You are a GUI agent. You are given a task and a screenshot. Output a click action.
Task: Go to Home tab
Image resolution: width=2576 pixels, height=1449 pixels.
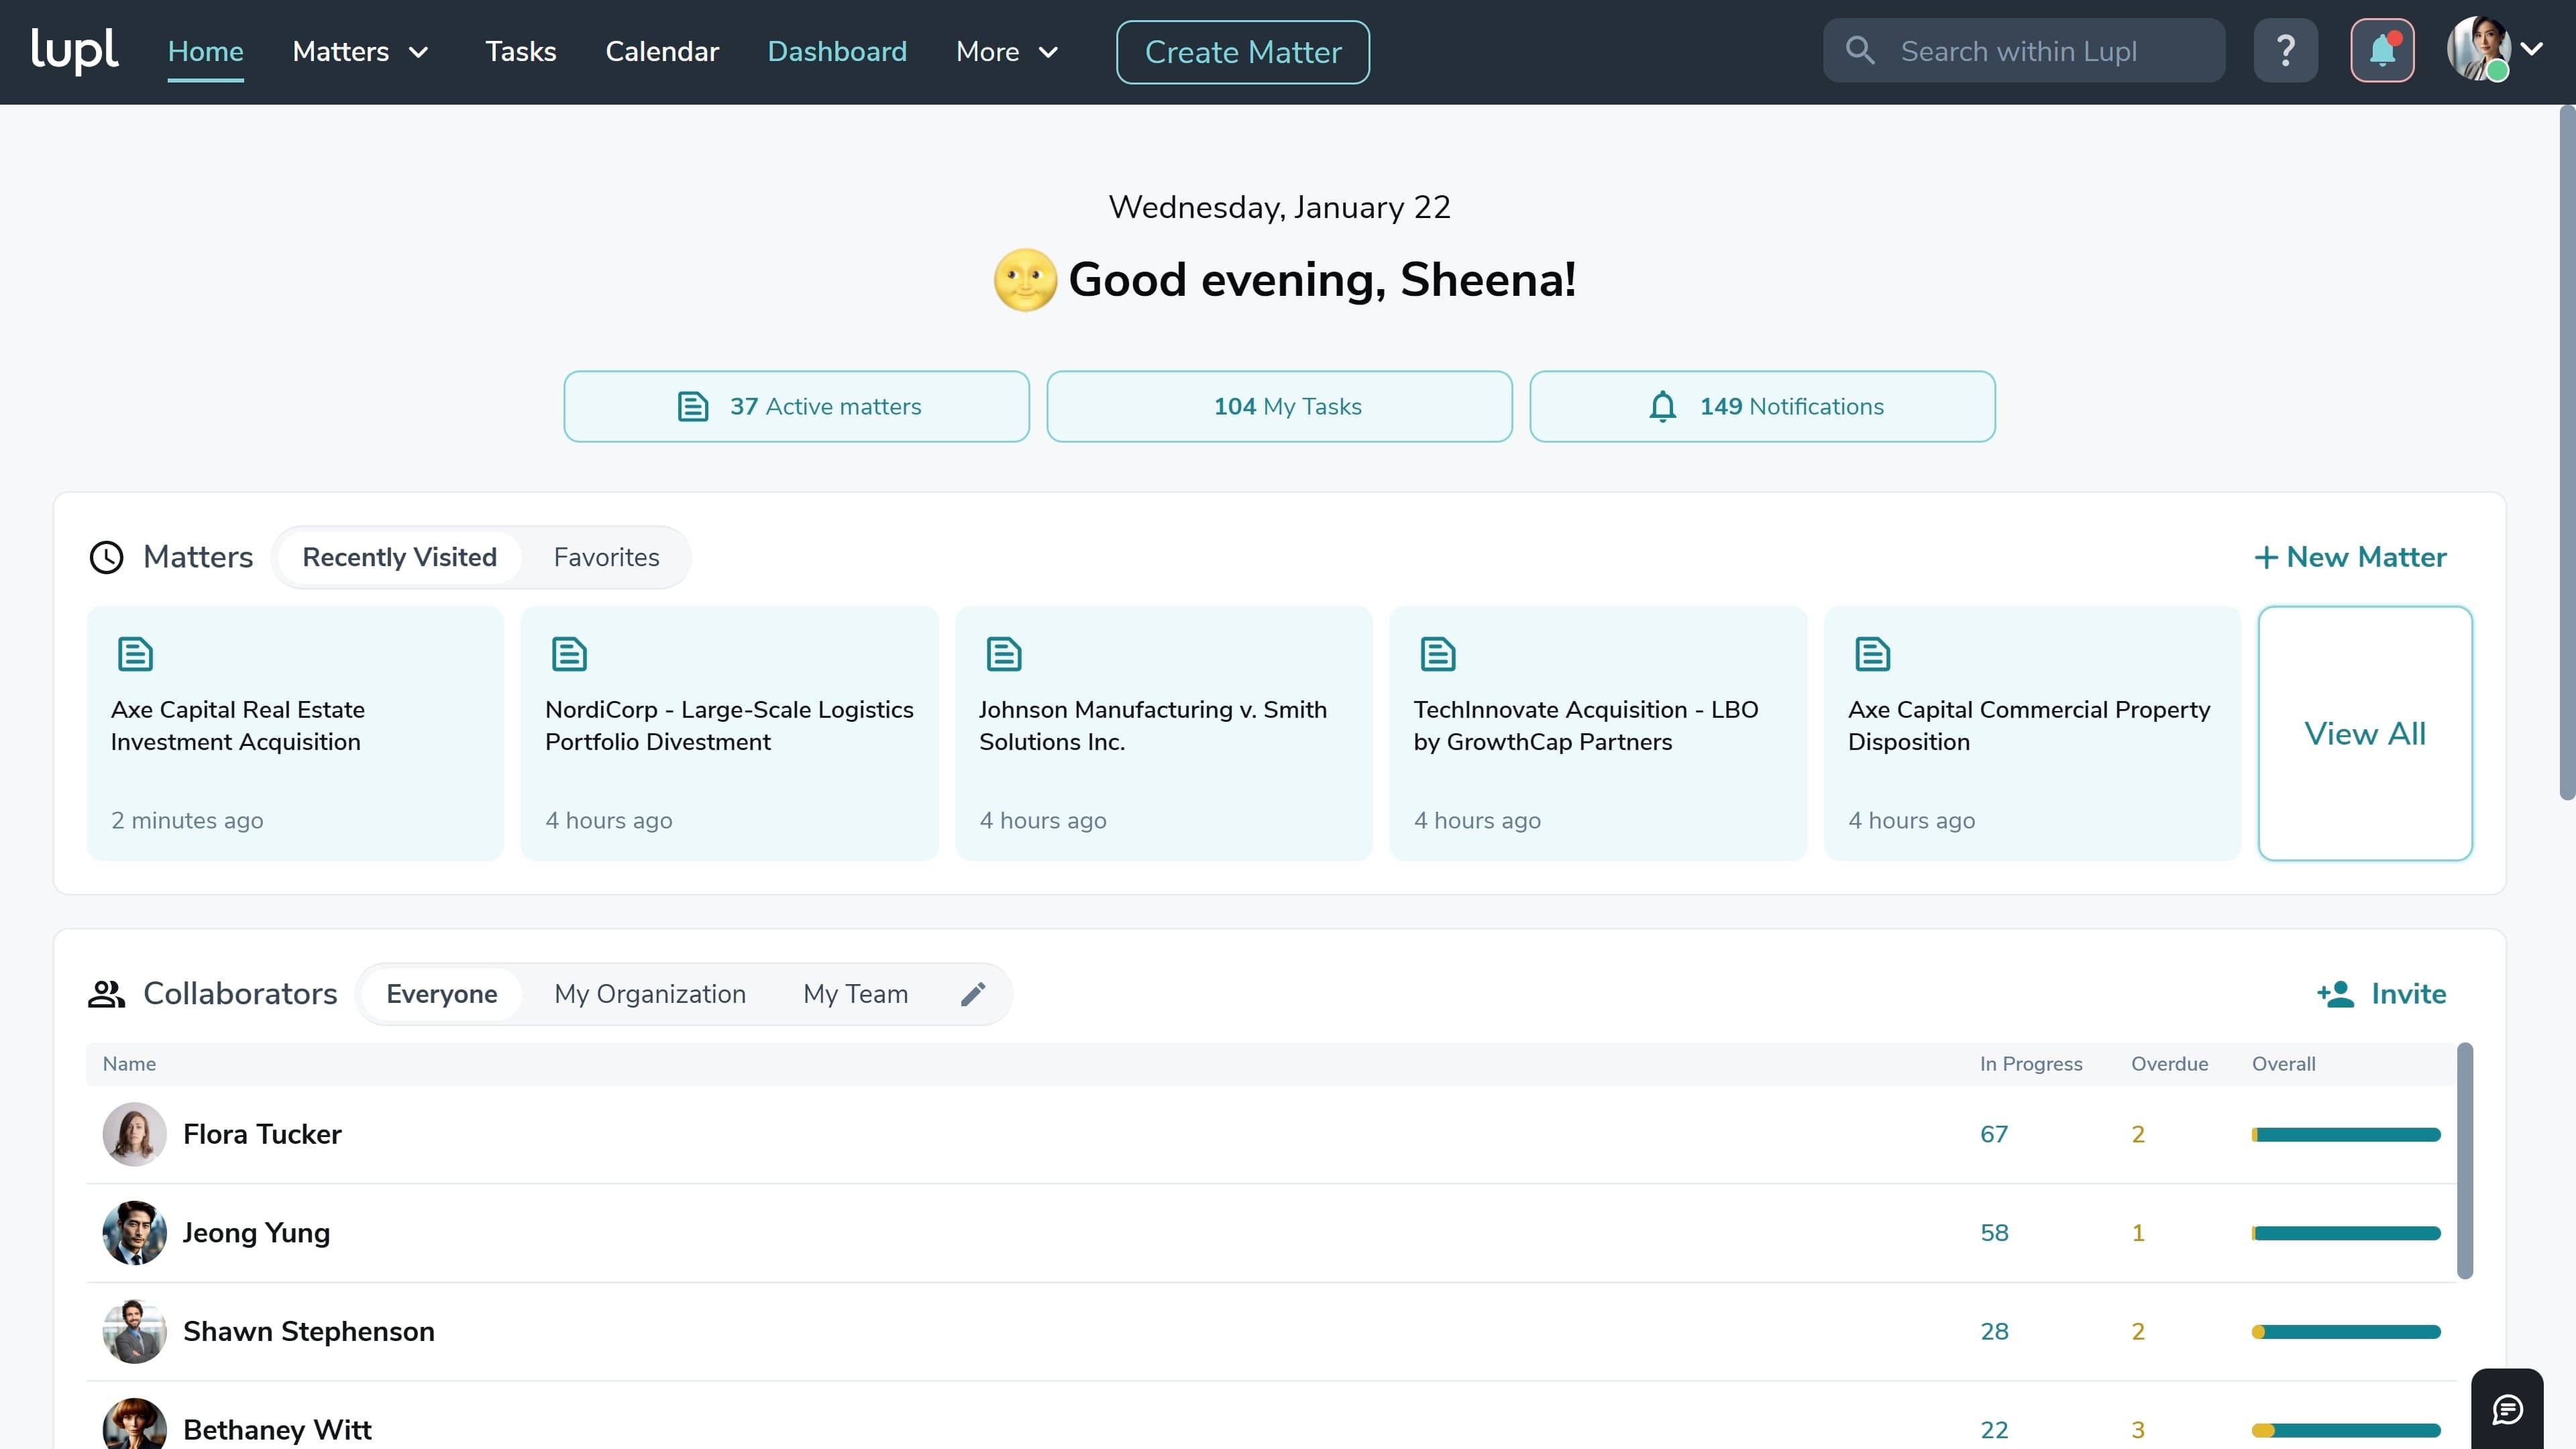click(x=206, y=51)
